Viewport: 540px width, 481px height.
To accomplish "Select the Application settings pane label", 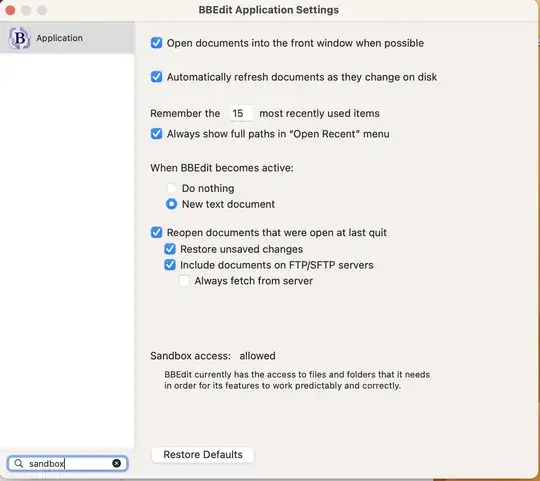I will (x=60, y=38).
